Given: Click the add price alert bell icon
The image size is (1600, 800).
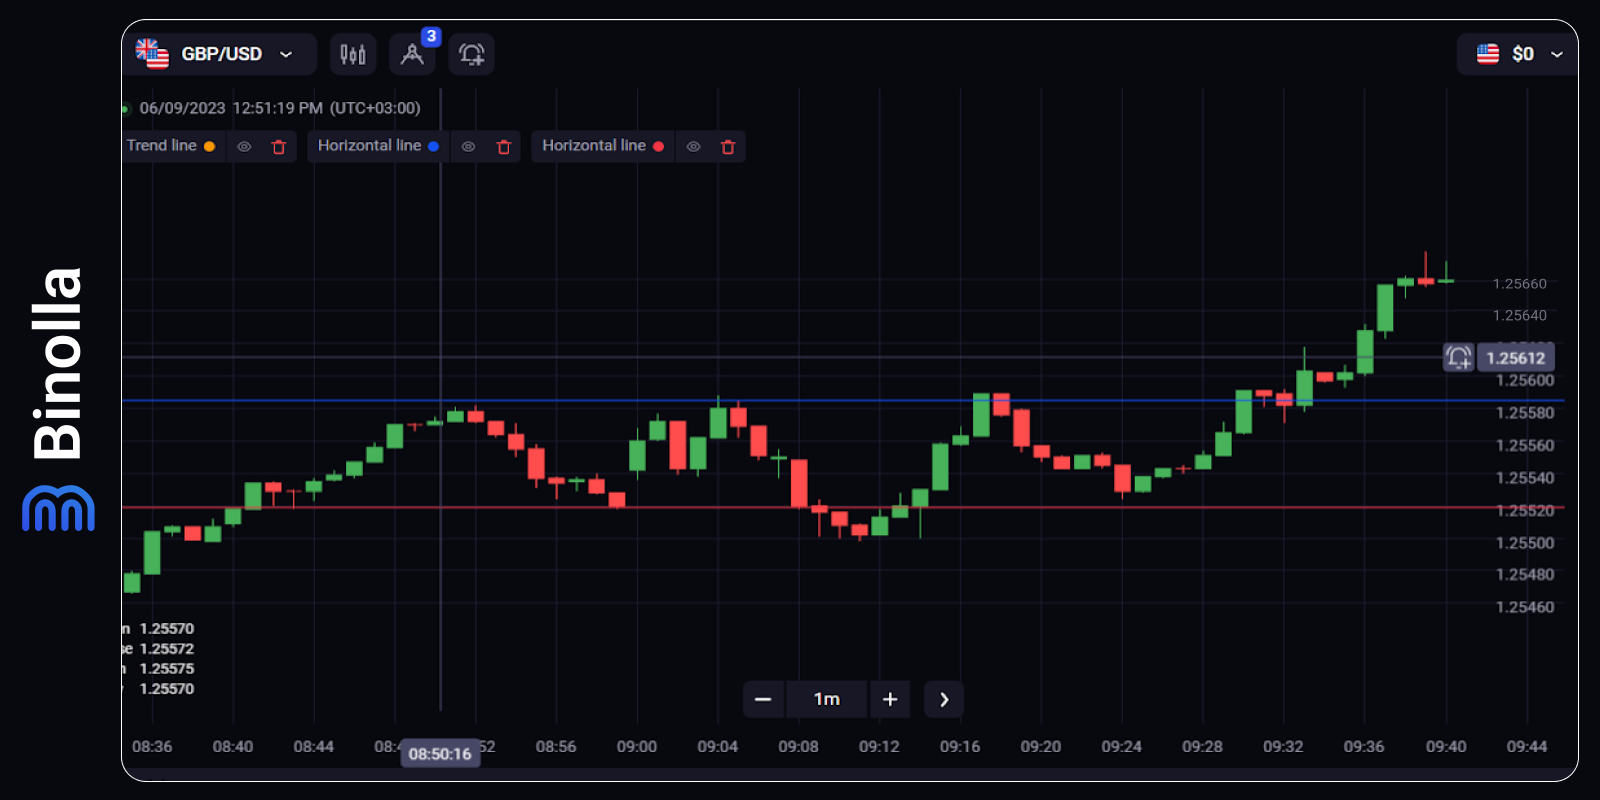Looking at the screenshot, I should (x=472, y=54).
